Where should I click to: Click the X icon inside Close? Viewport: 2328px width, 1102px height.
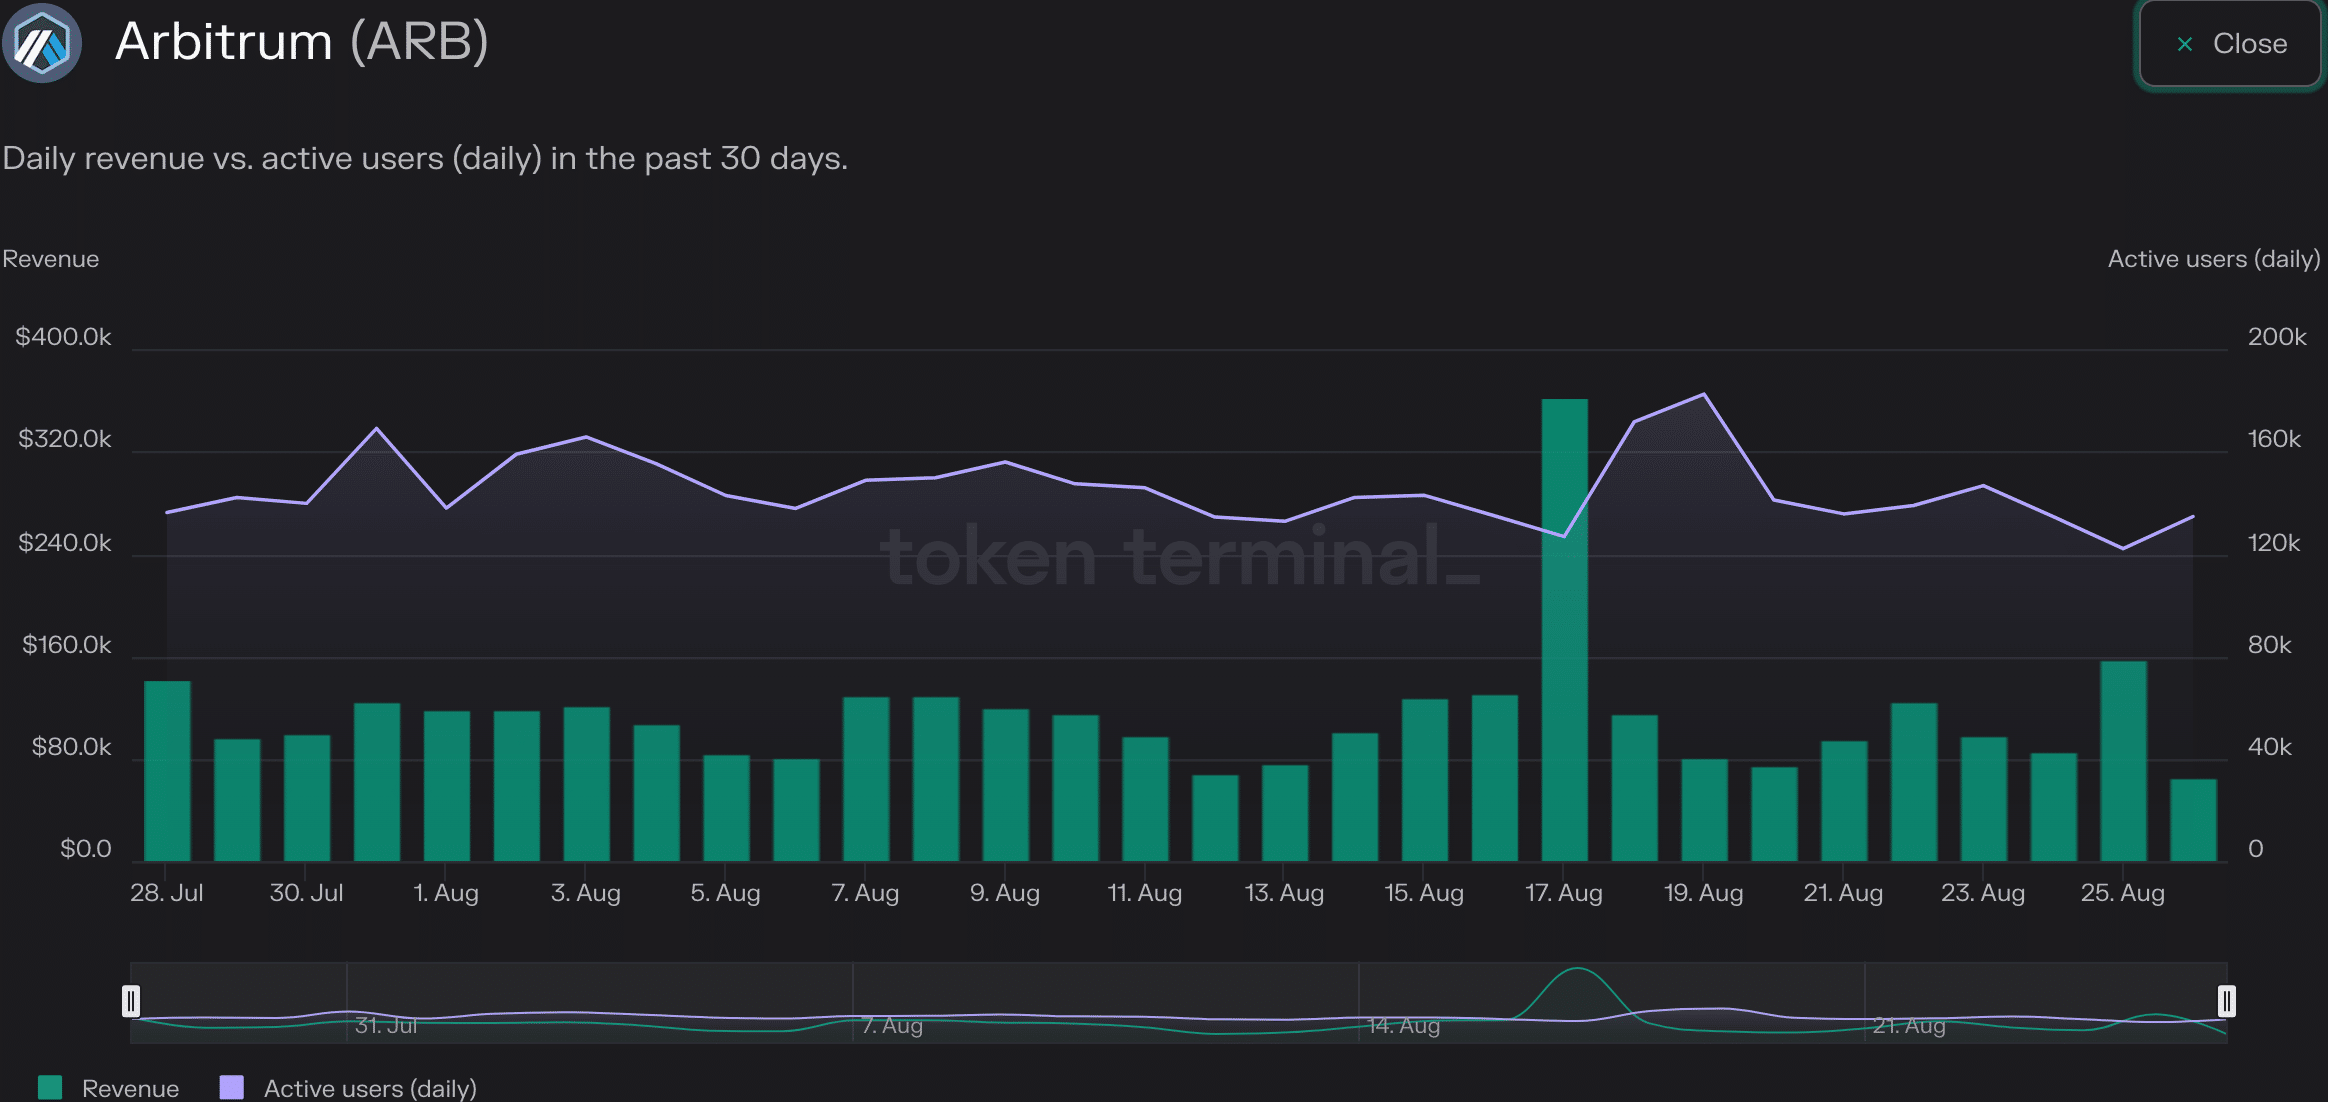[2185, 44]
